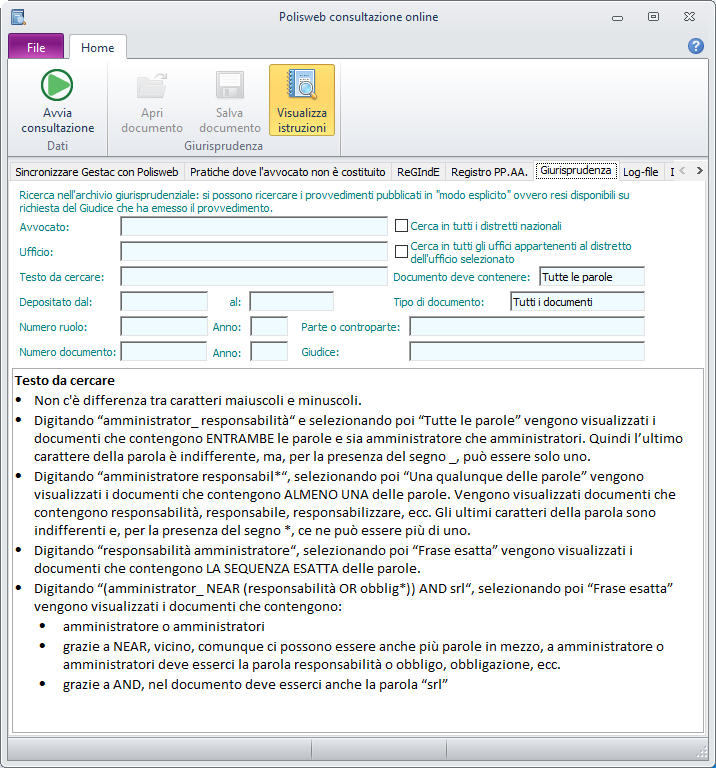Click the Apri documento folder icon
716x768 pixels.
click(152, 85)
